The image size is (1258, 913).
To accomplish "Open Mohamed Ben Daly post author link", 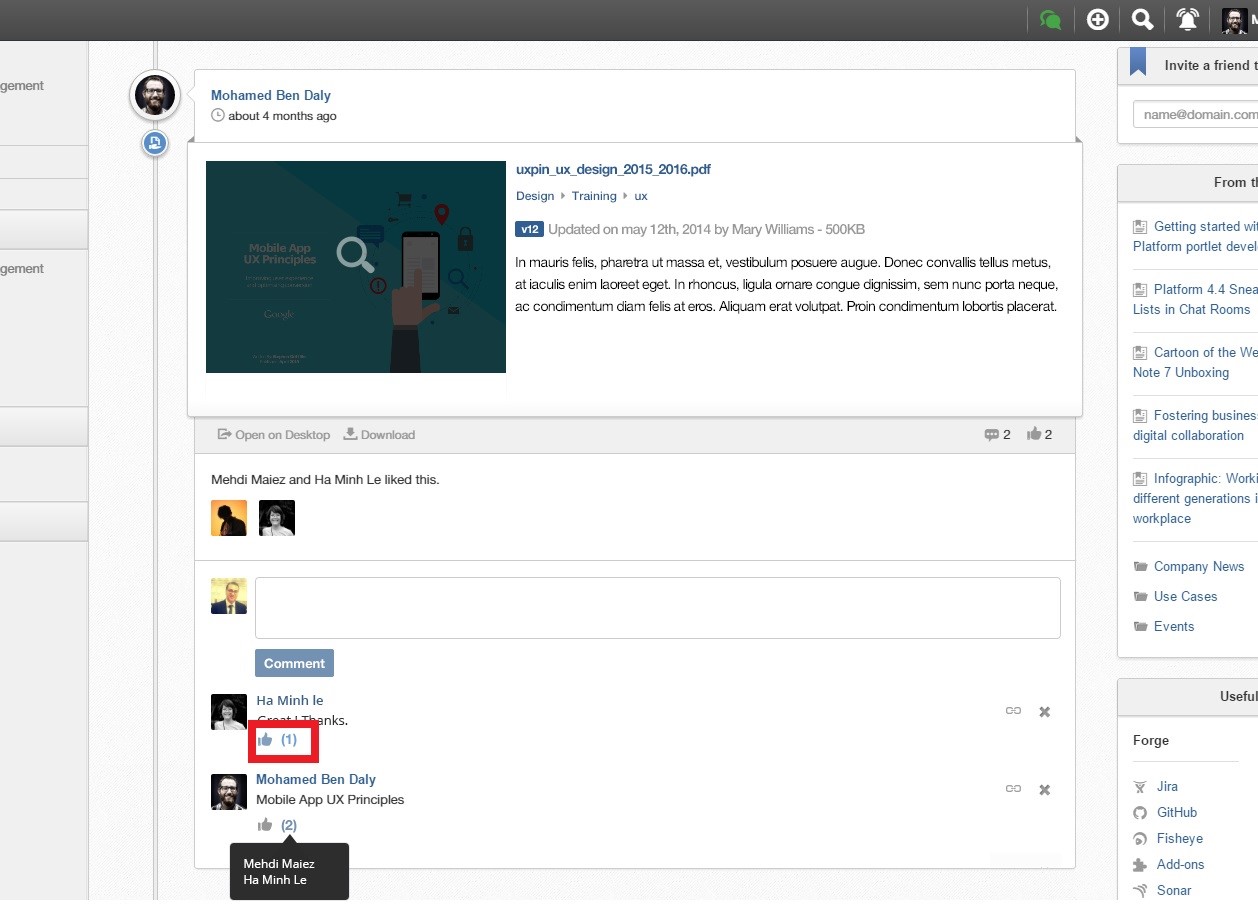I will coord(271,95).
